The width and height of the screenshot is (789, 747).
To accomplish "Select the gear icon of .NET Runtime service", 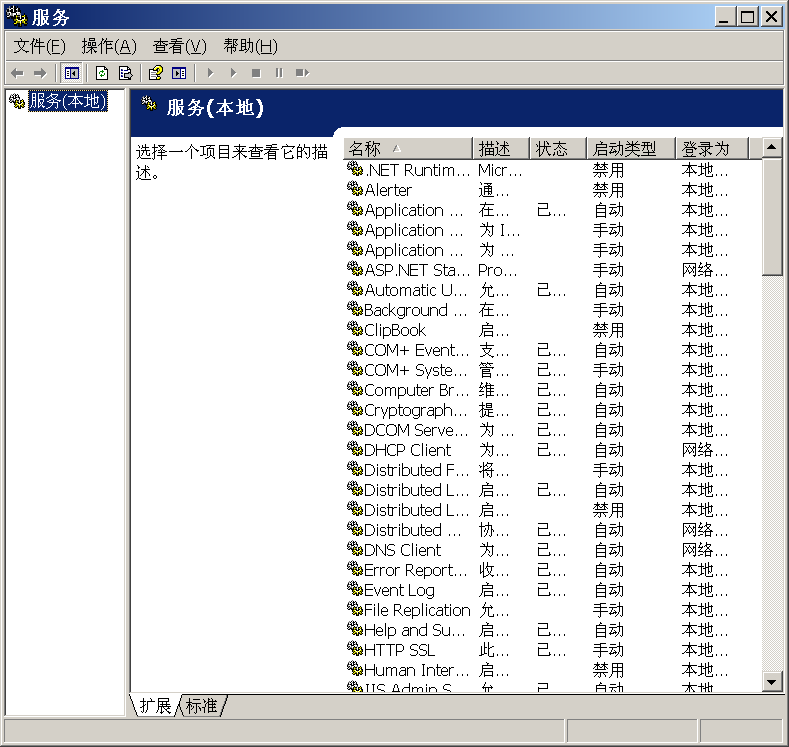I will point(355,169).
